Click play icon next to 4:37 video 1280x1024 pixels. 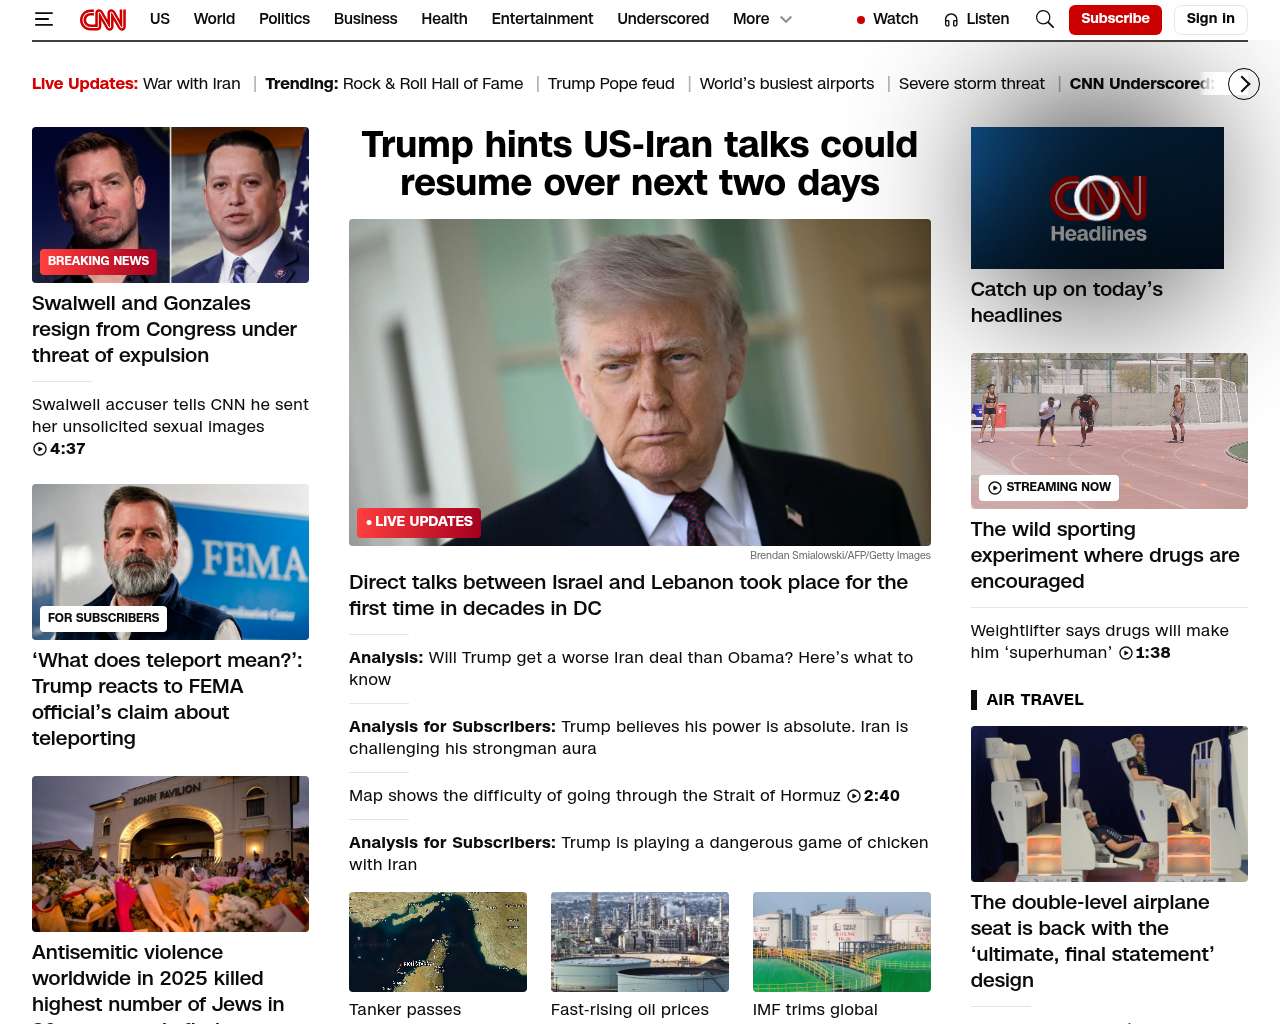coord(40,449)
